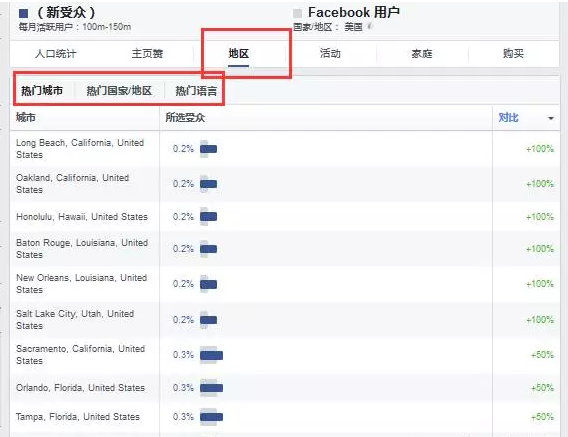The width and height of the screenshot is (568, 437).
Task: Click +100% value for Salt Lake City
Action: point(540,320)
